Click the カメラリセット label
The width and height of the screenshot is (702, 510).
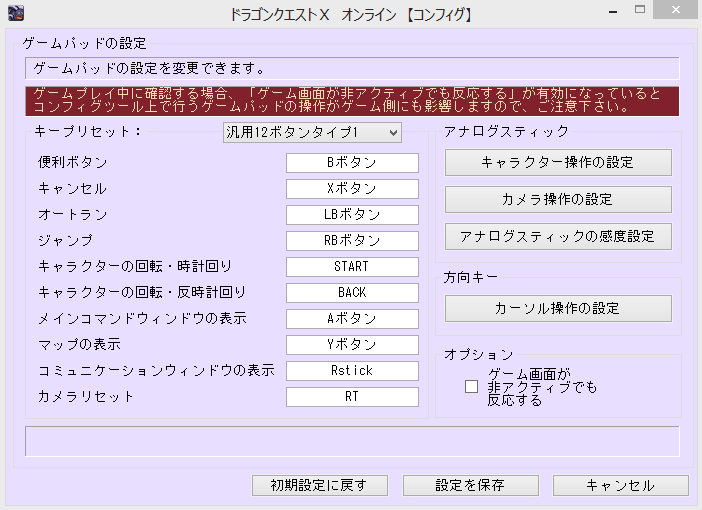pos(86,396)
